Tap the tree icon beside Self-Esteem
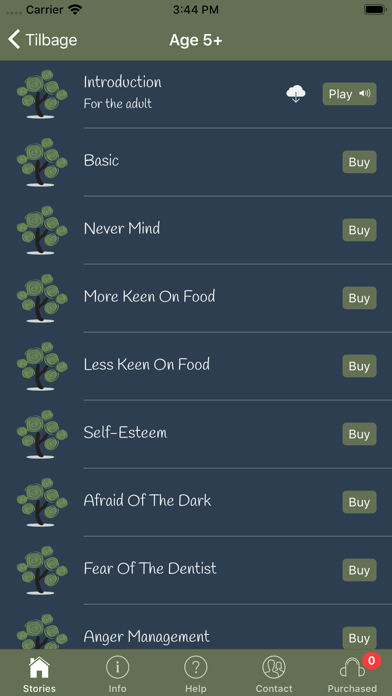 [42, 434]
